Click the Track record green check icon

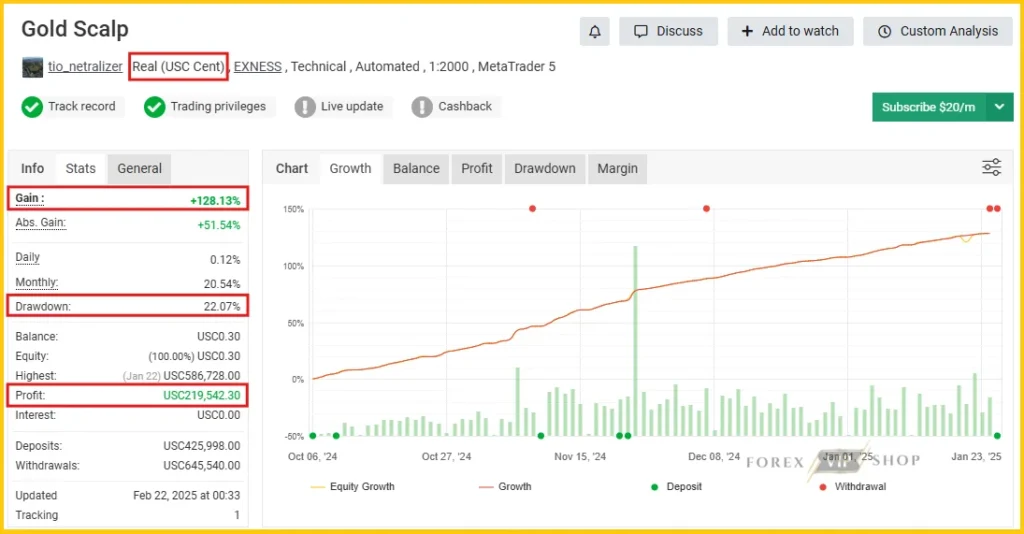point(32,107)
